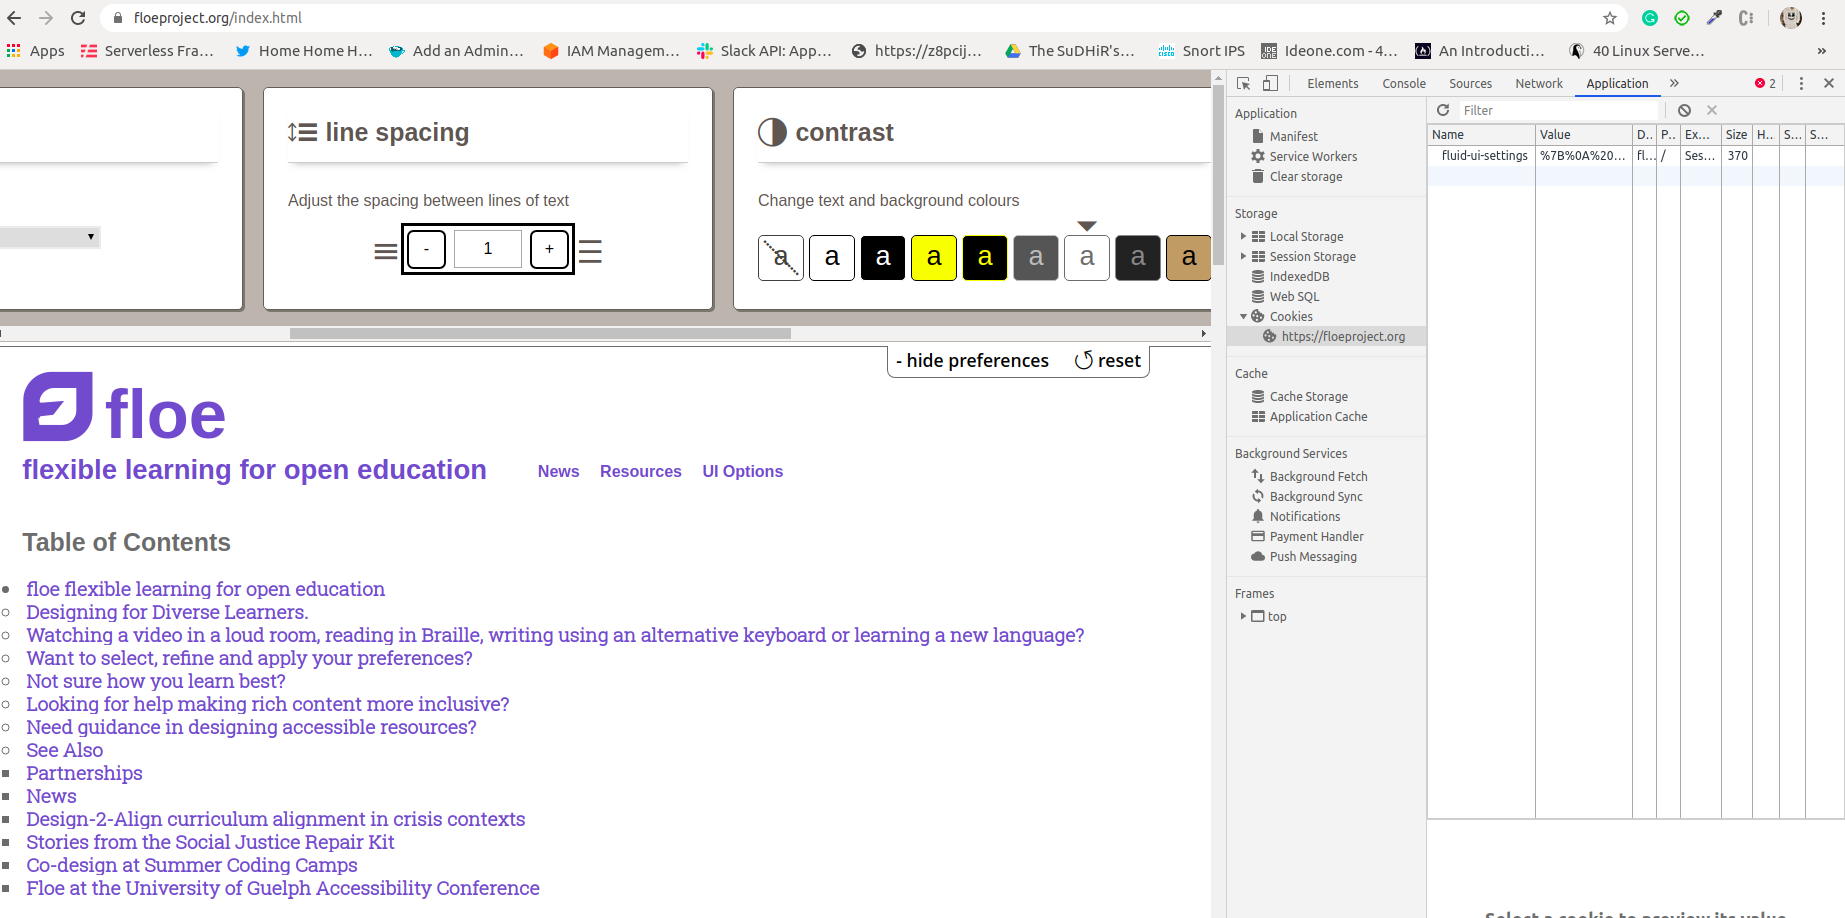Expand the Local Storage tree item
The width and height of the screenshot is (1845, 918).
1243,237
